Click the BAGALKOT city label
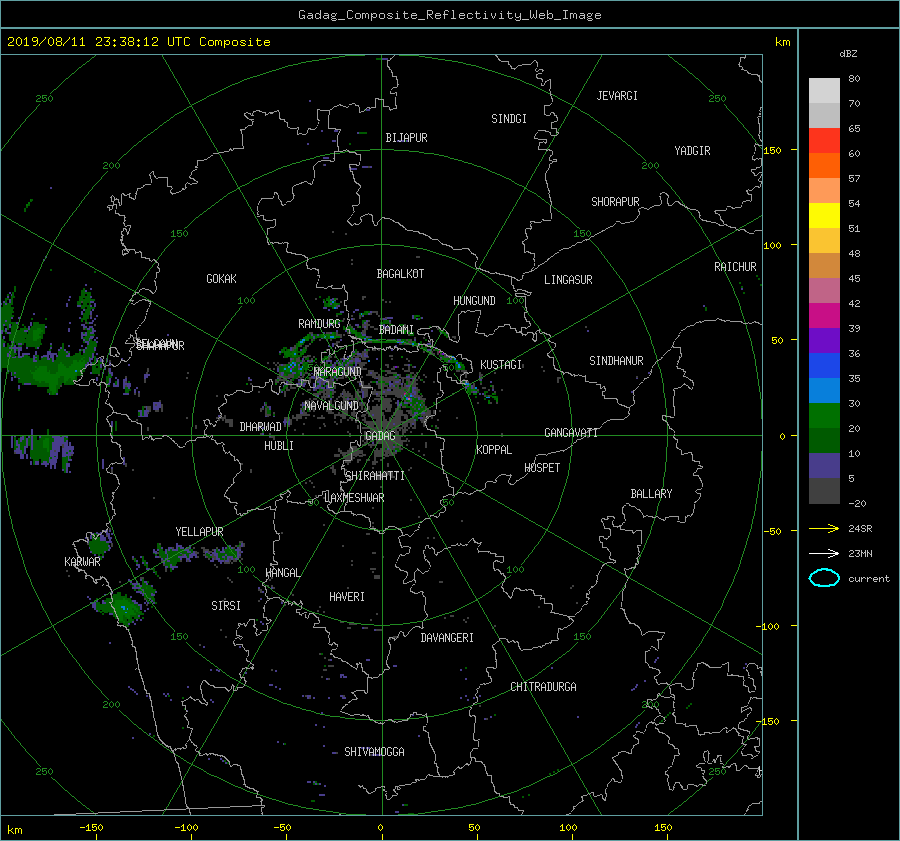Image resolution: width=900 pixels, height=841 pixels. coord(400,274)
